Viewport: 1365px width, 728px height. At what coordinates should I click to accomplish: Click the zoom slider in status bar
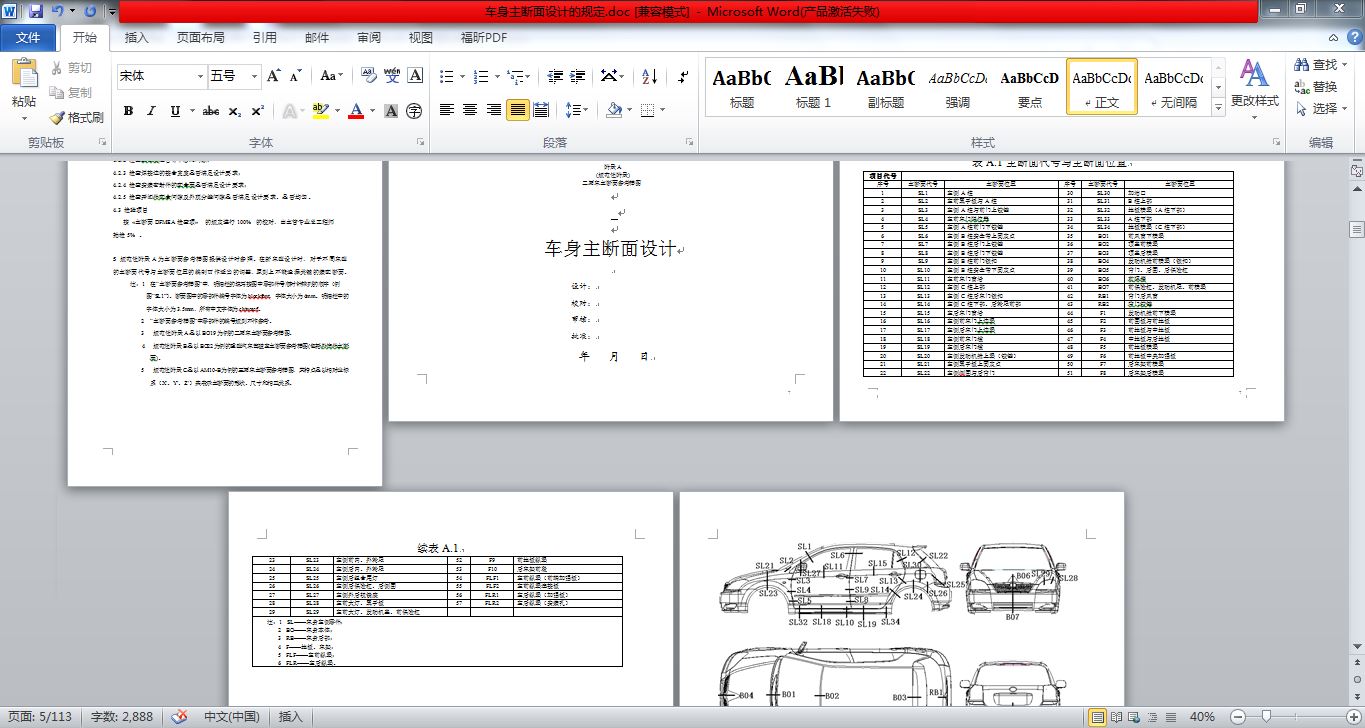pos(1267,716)
